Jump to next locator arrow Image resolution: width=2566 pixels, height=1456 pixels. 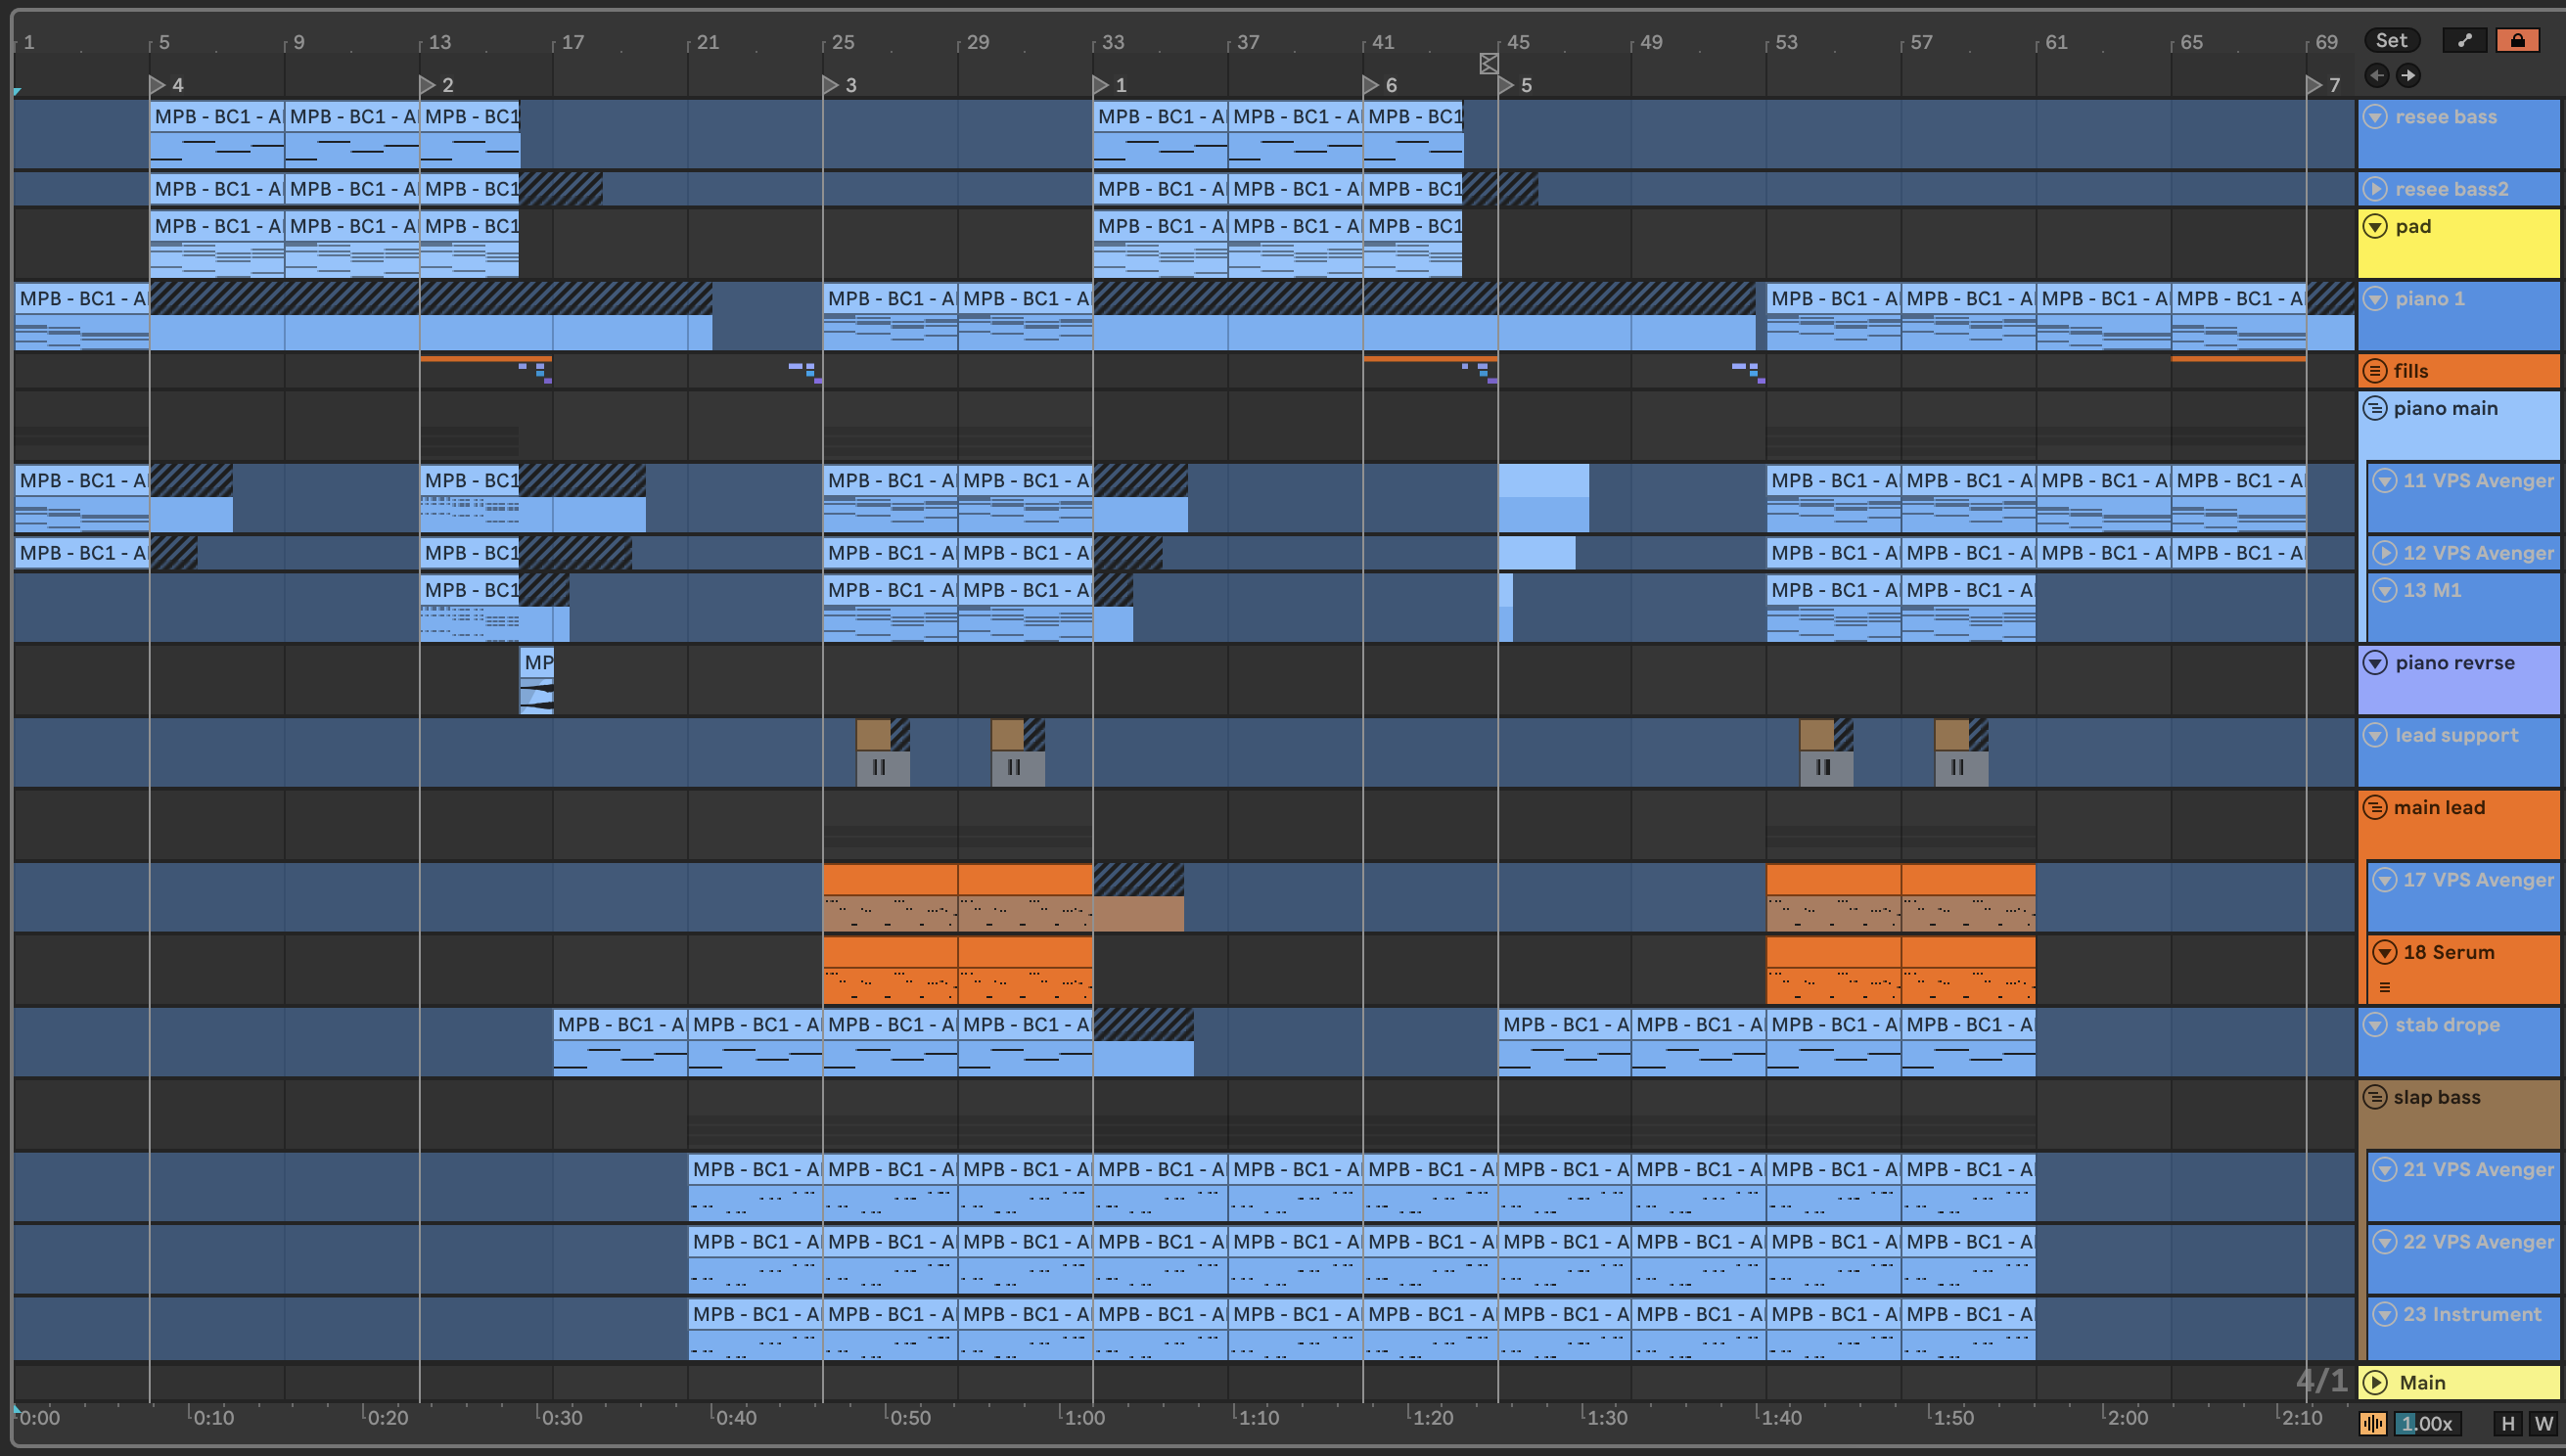point(2409,75)
